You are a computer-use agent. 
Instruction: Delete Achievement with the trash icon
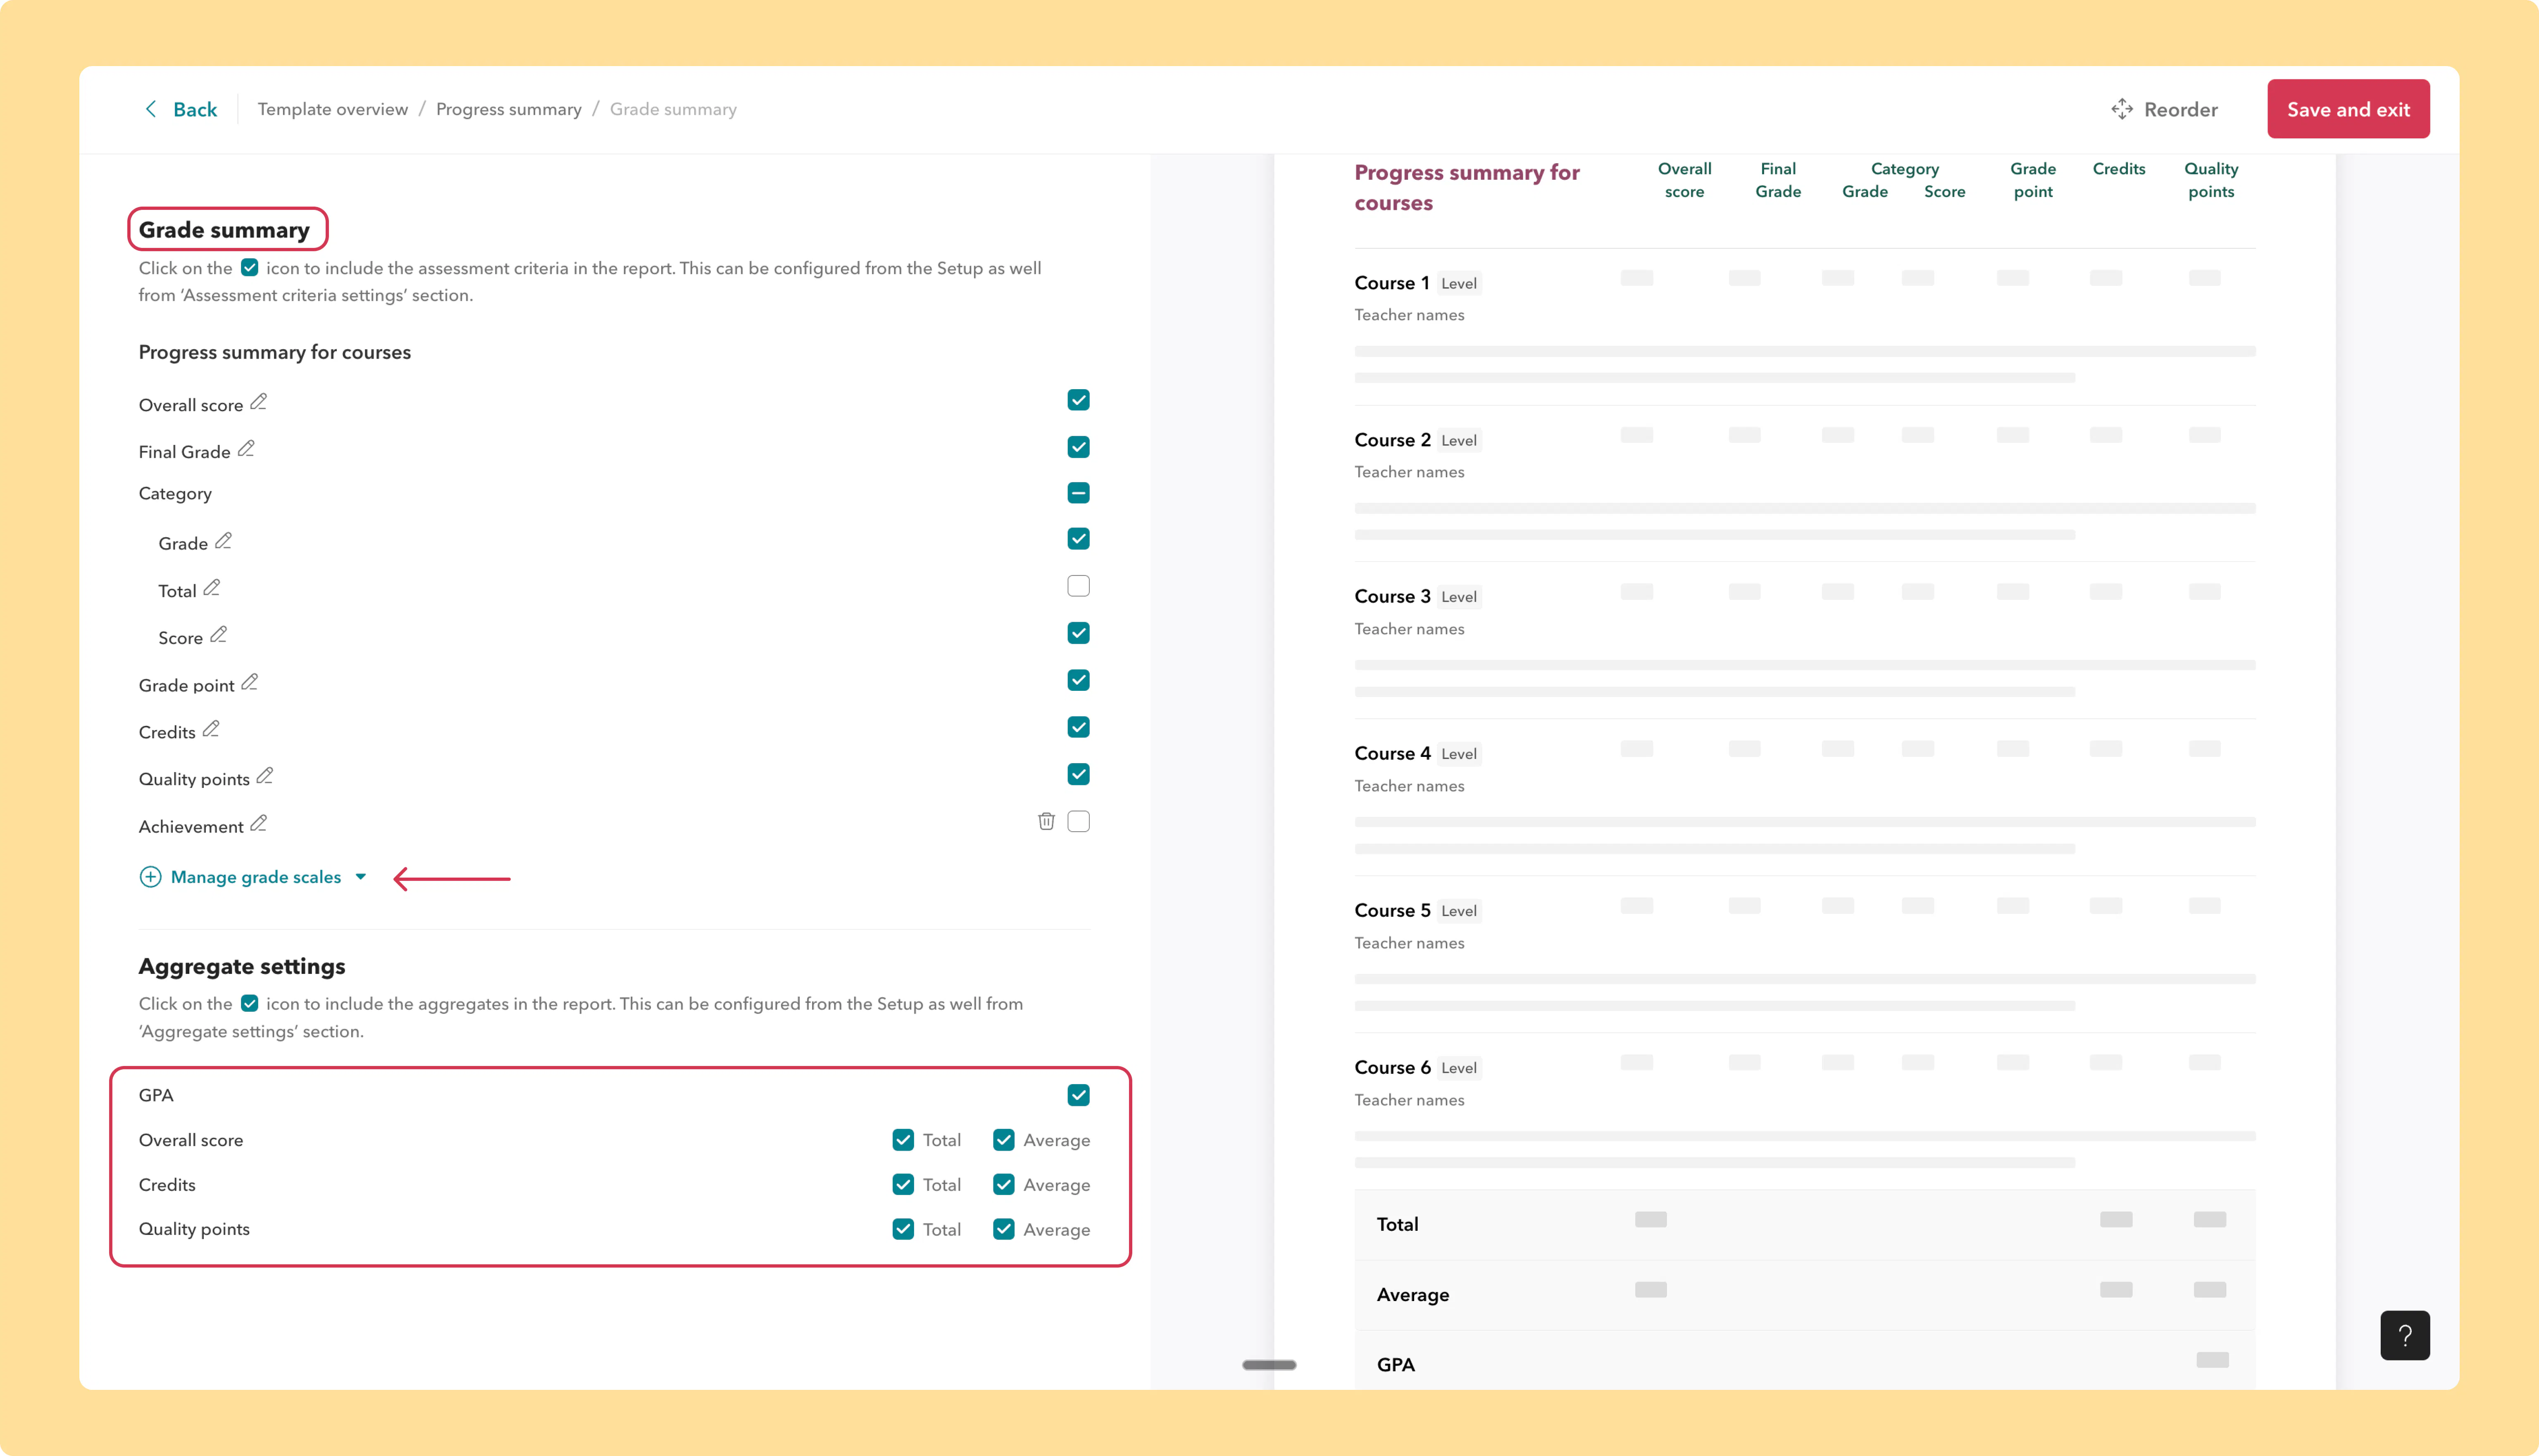pyautogui.click(x=1046, y=821)
